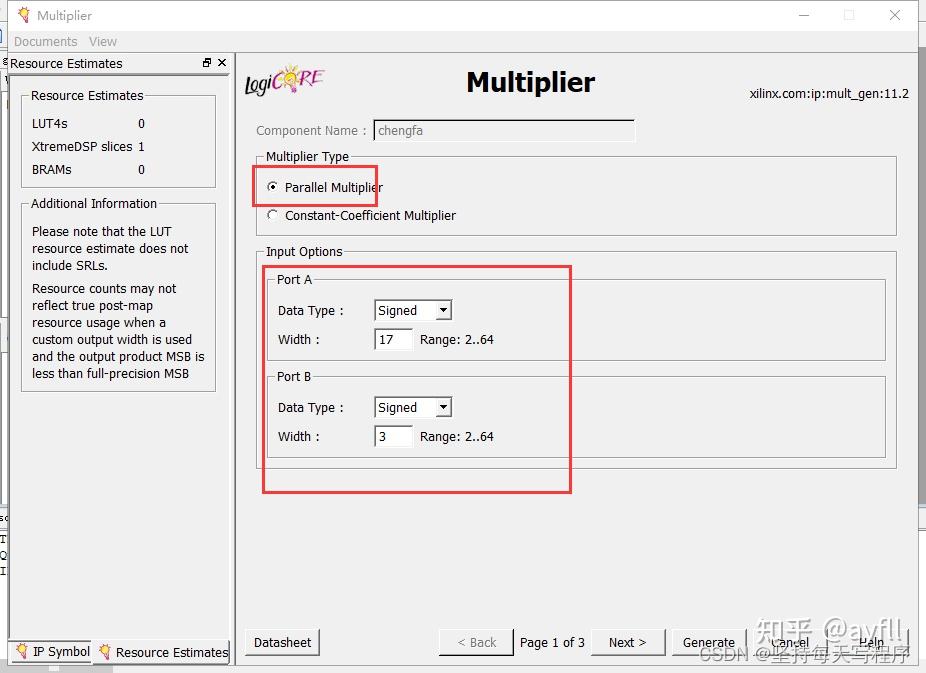Click the float icon on Resource Estimates panel
This screenshot has width=926, height=673.
click(207, 62)
